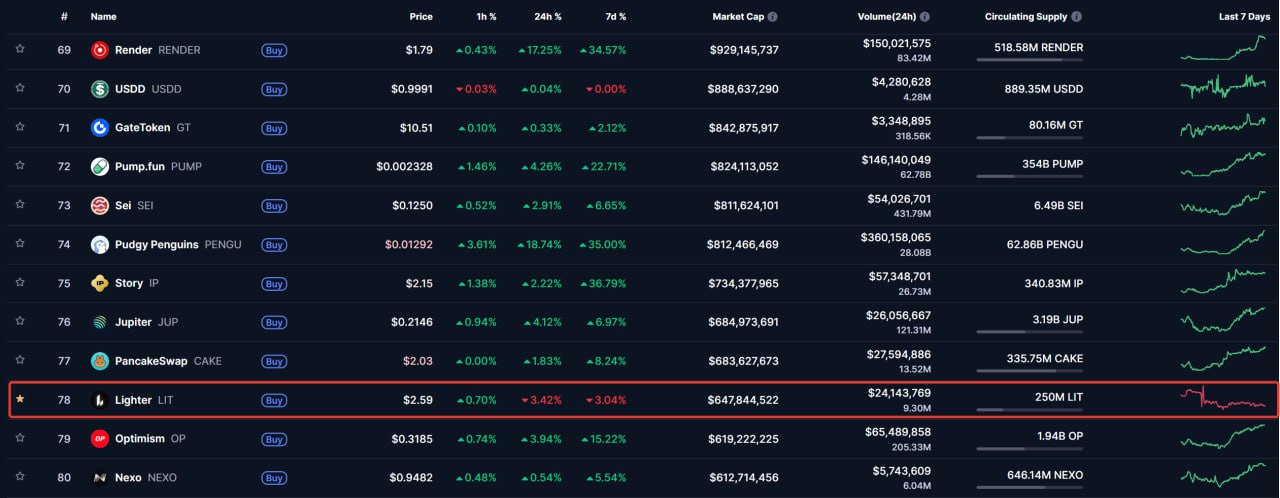Click the Render coin logo icon
This screenshot has width=1280, height=498.
click(x=100, y=50)
